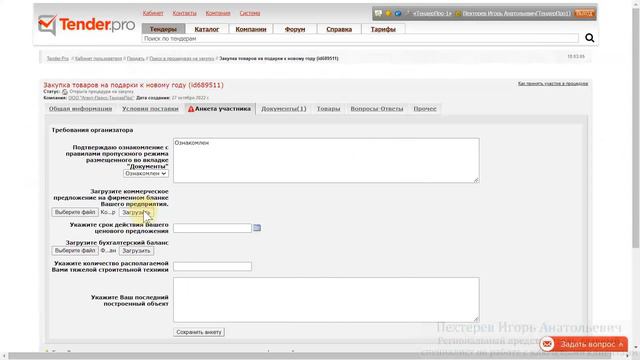This screenshot has height=360, width=640.
Task: Click the Компания top link
Action: pyautogui.click(x=218, y=13)
